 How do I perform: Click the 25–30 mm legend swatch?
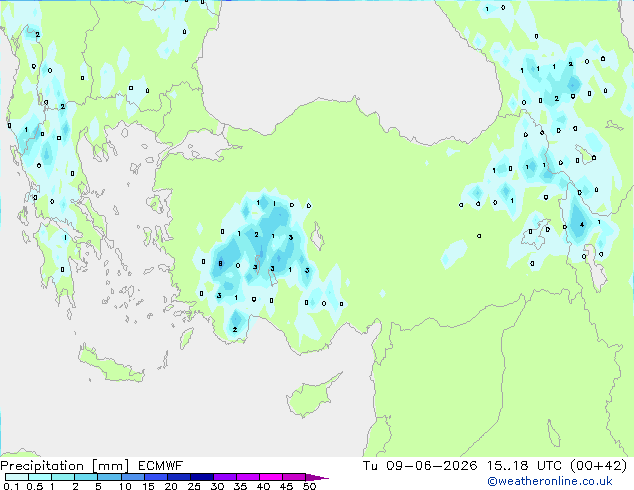[x=202, y=477]
